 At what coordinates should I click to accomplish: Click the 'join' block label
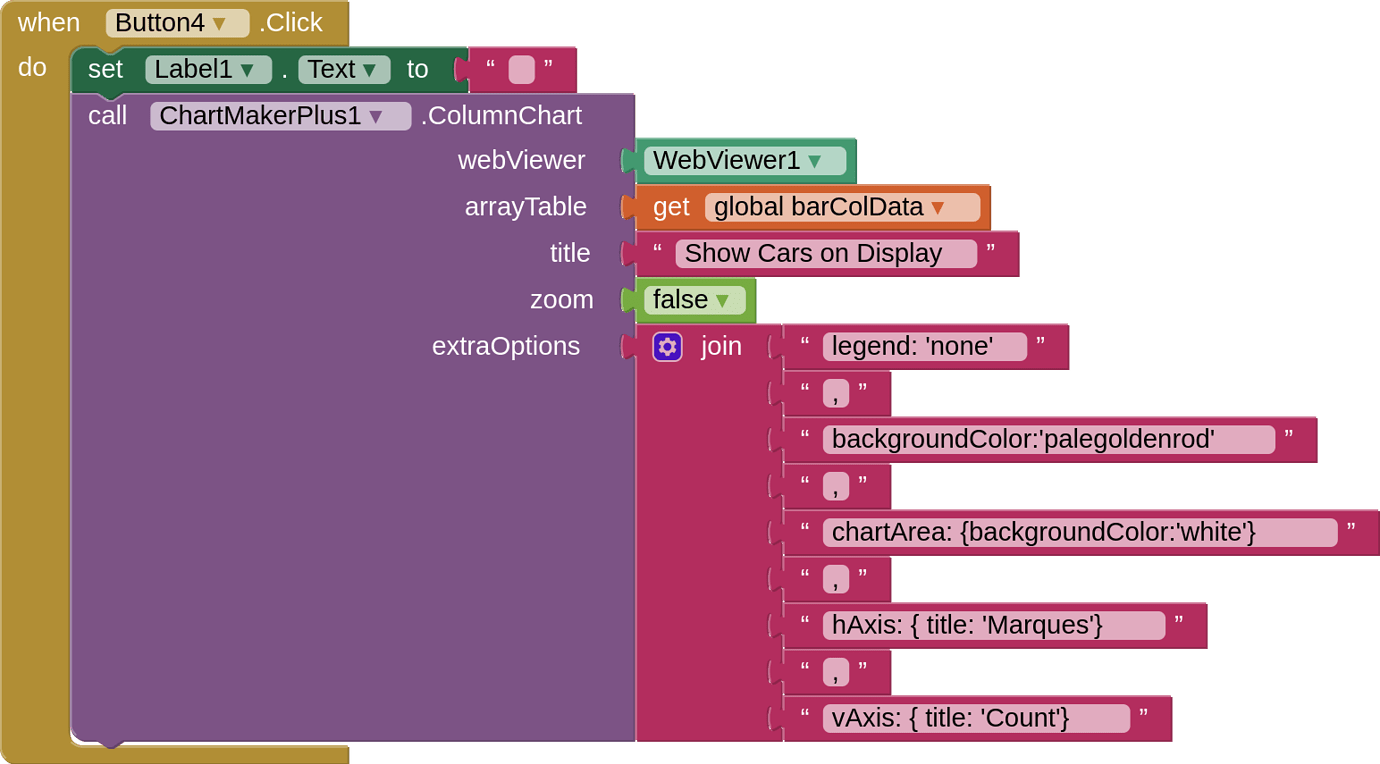click(722, 347)
